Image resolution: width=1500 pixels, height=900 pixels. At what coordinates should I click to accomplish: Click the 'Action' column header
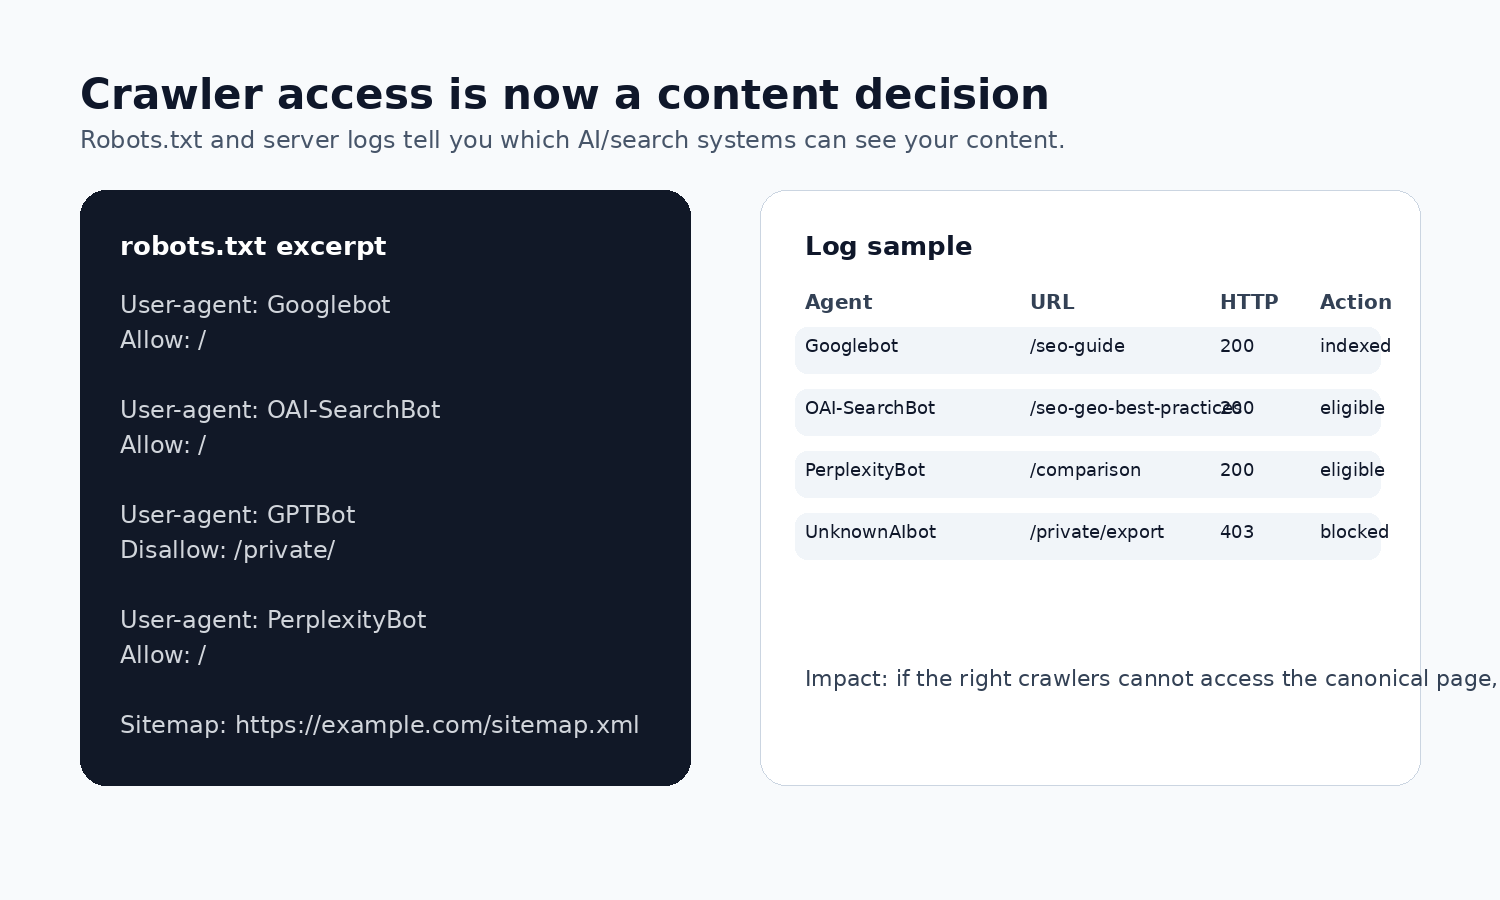(1355, 302)
